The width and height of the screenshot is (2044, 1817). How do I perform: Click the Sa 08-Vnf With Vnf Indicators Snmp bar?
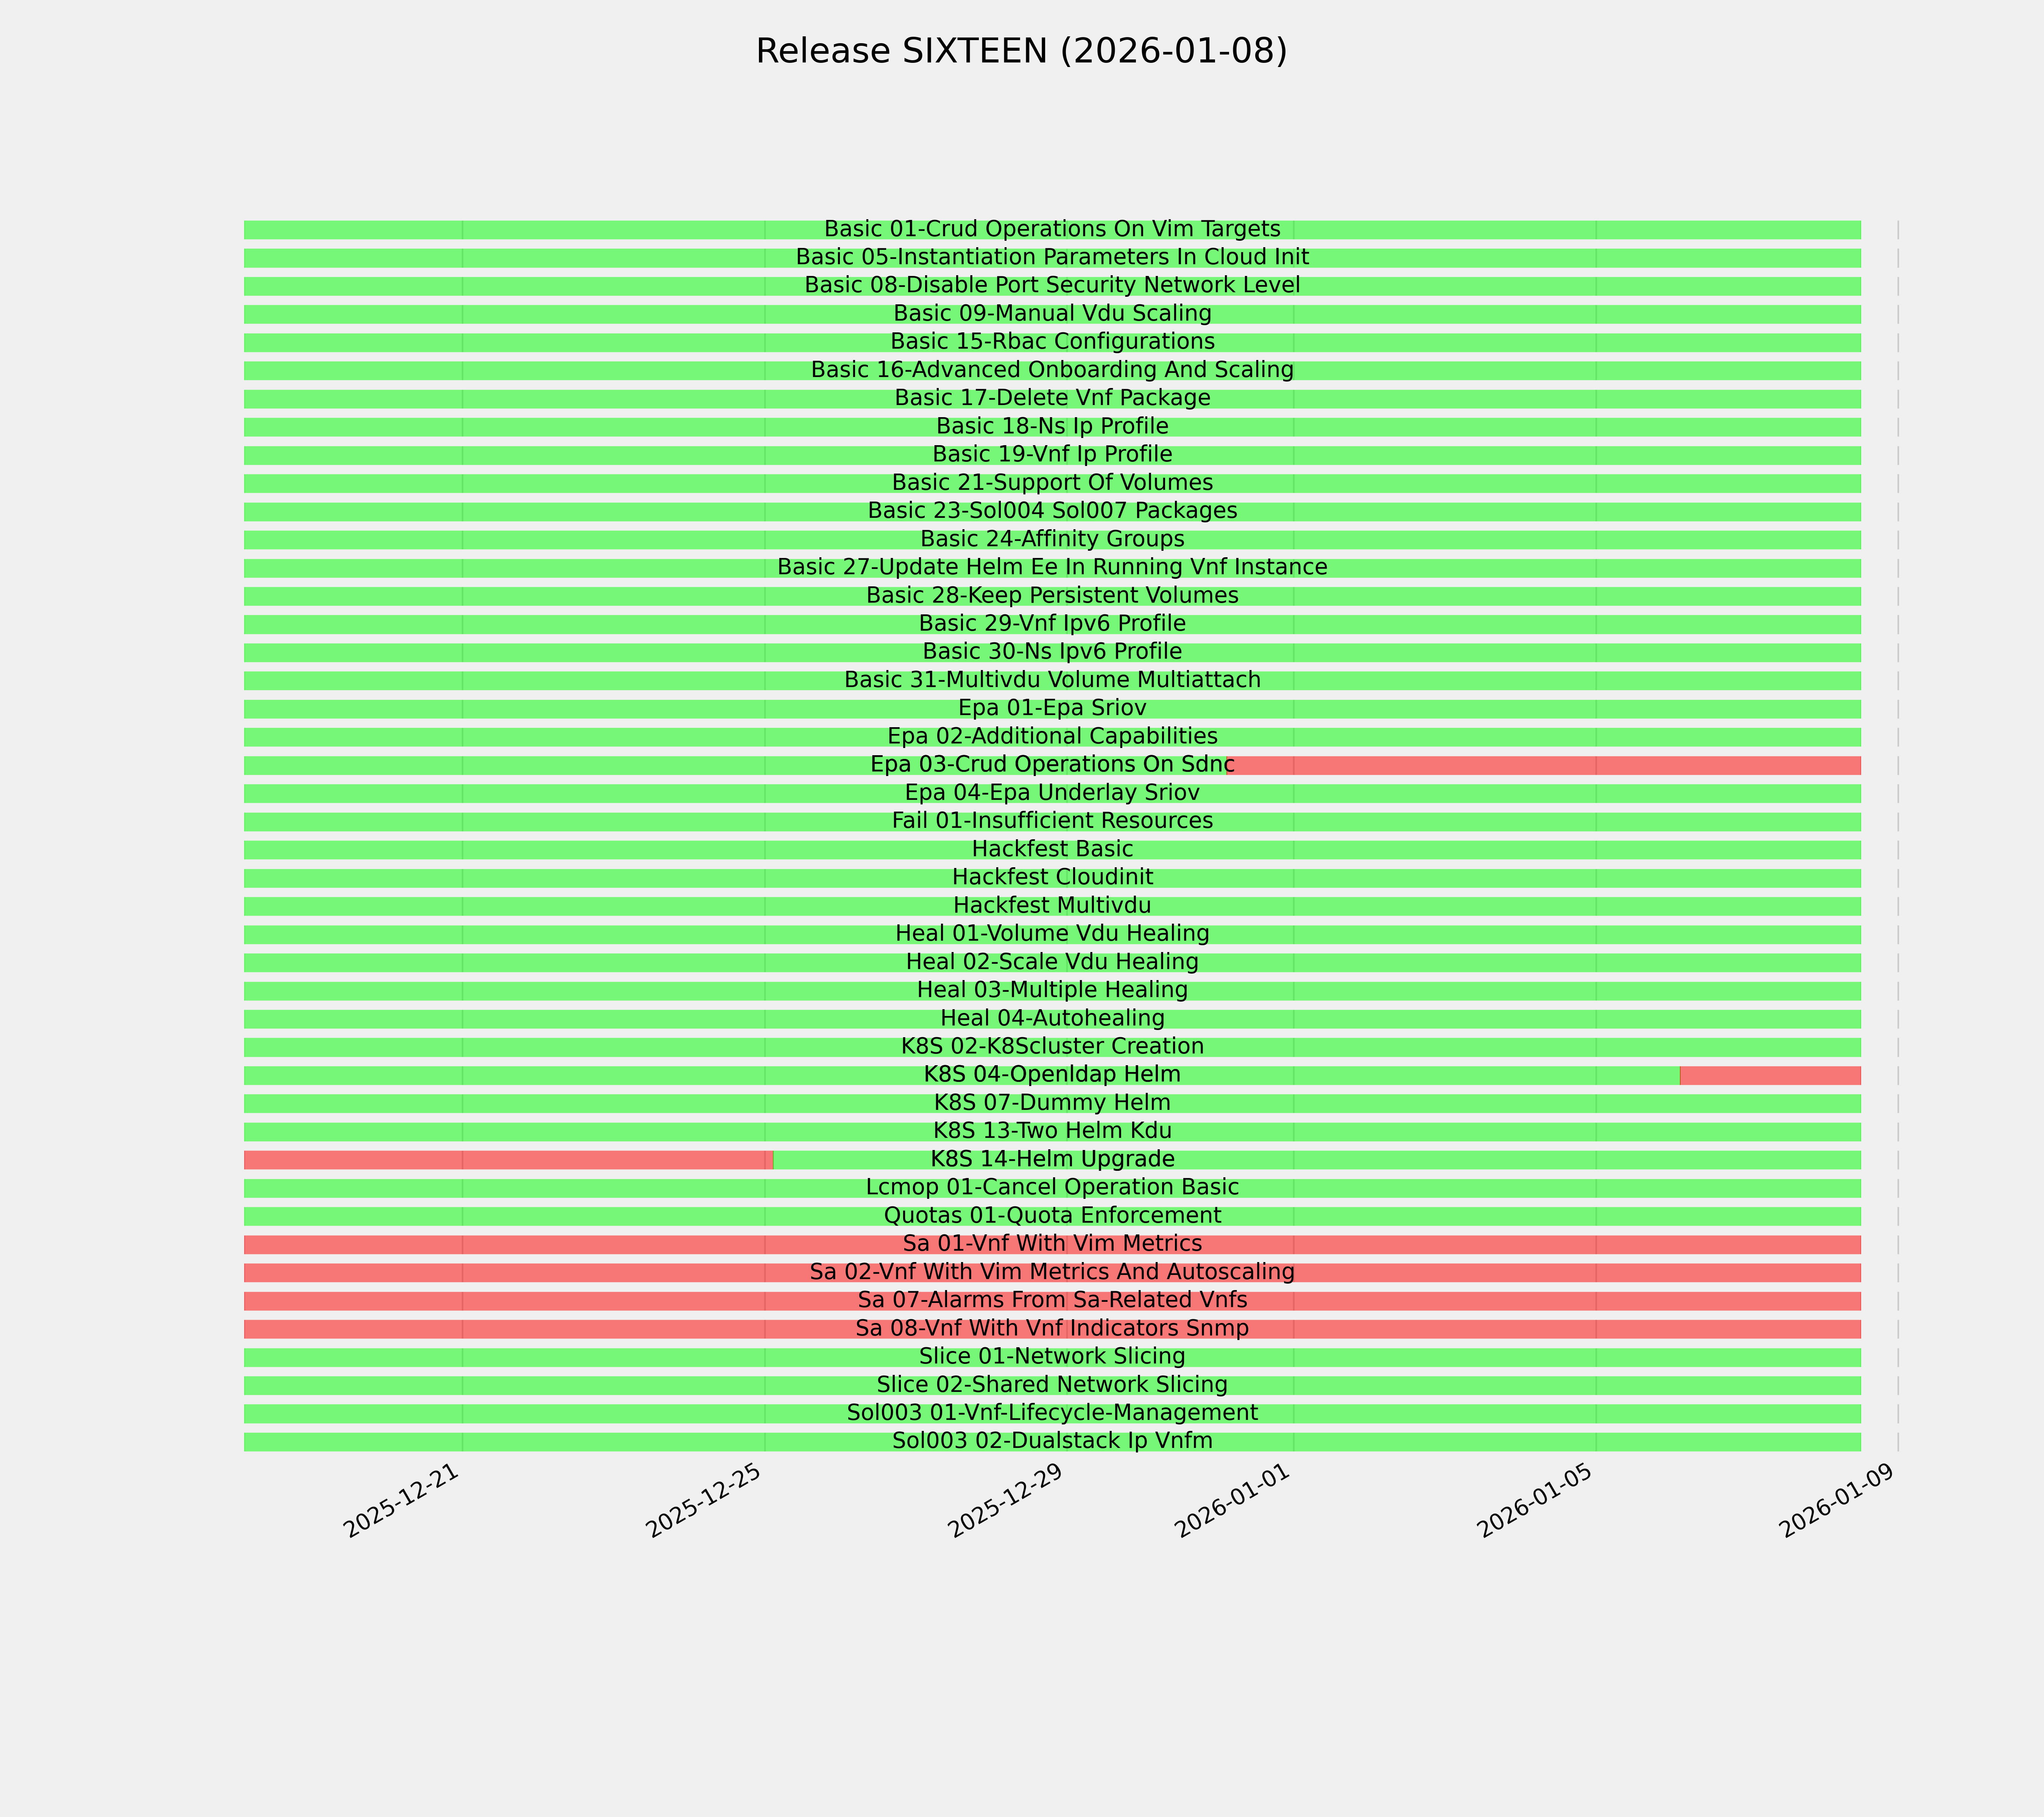click(x=1052, y=1329)
